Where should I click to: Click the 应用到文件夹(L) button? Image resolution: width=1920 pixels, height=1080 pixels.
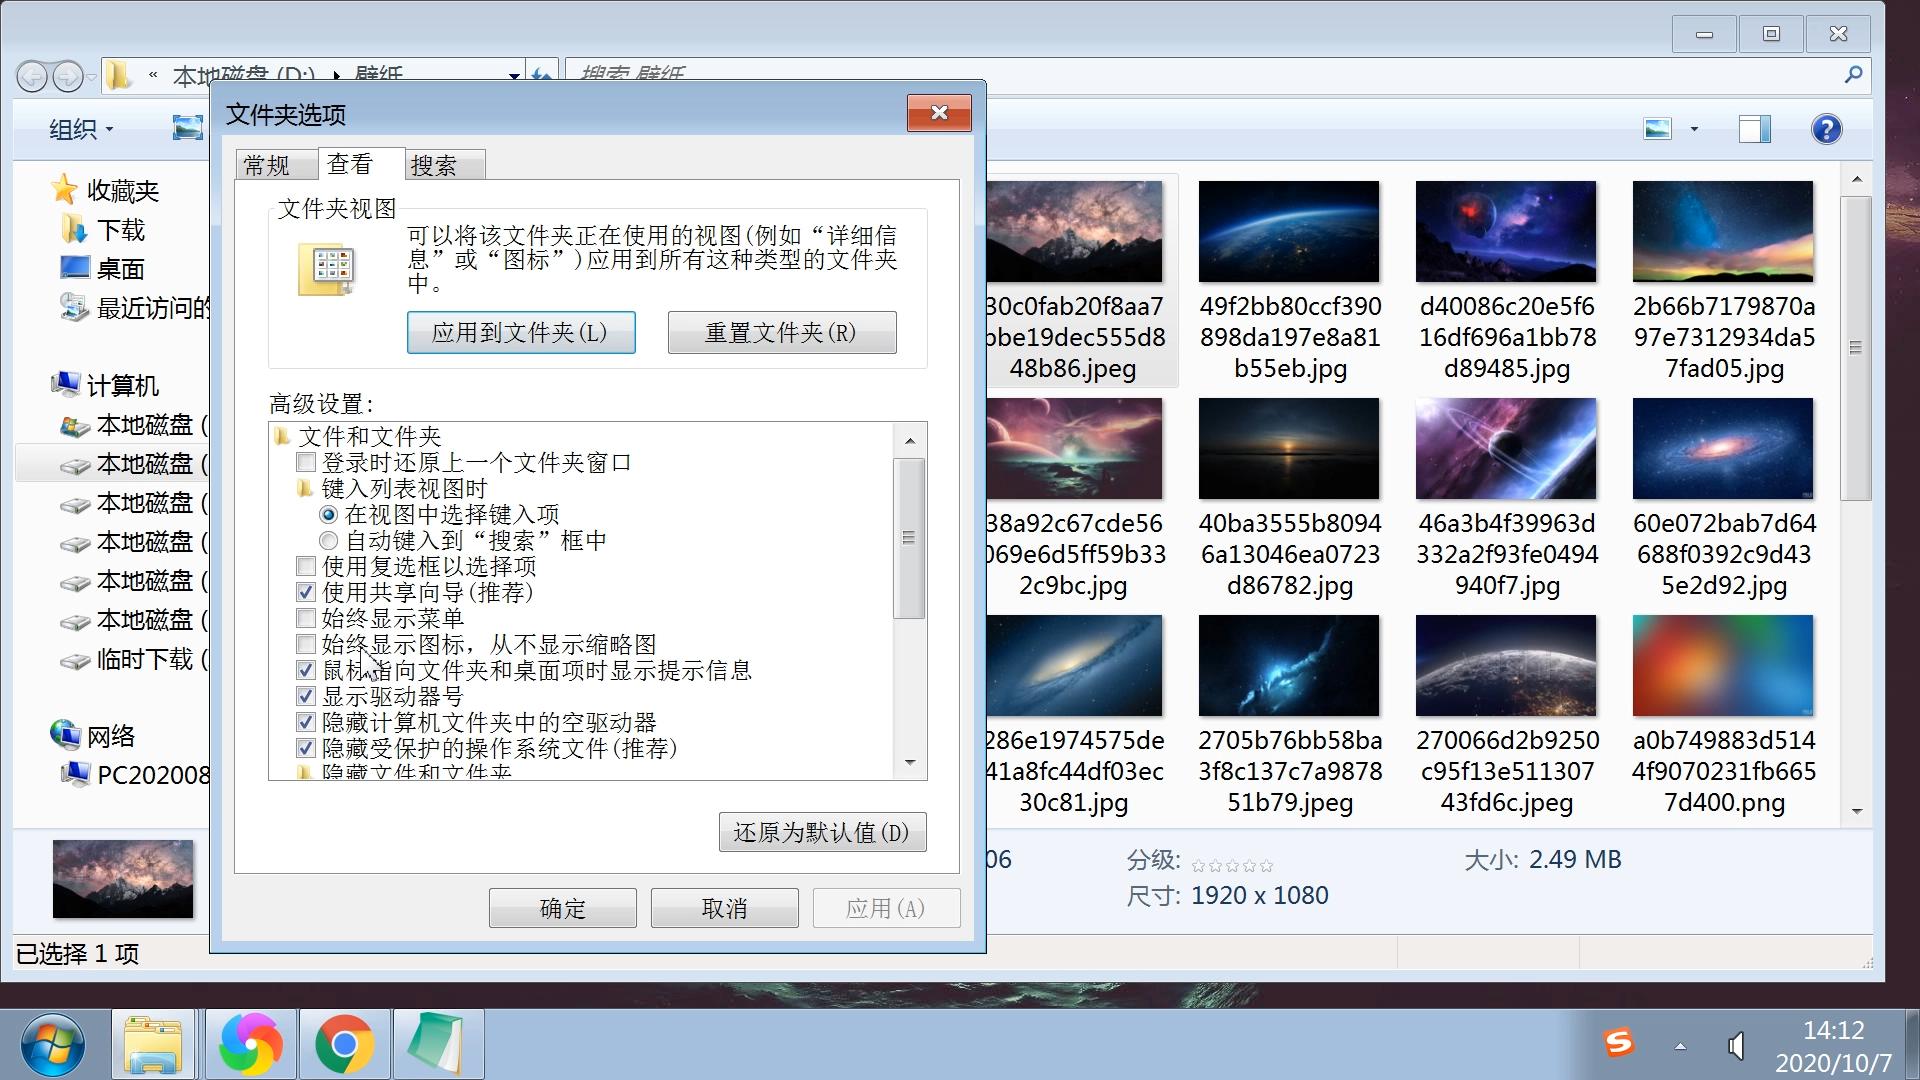pyautogui.click(x=521, y=332)
